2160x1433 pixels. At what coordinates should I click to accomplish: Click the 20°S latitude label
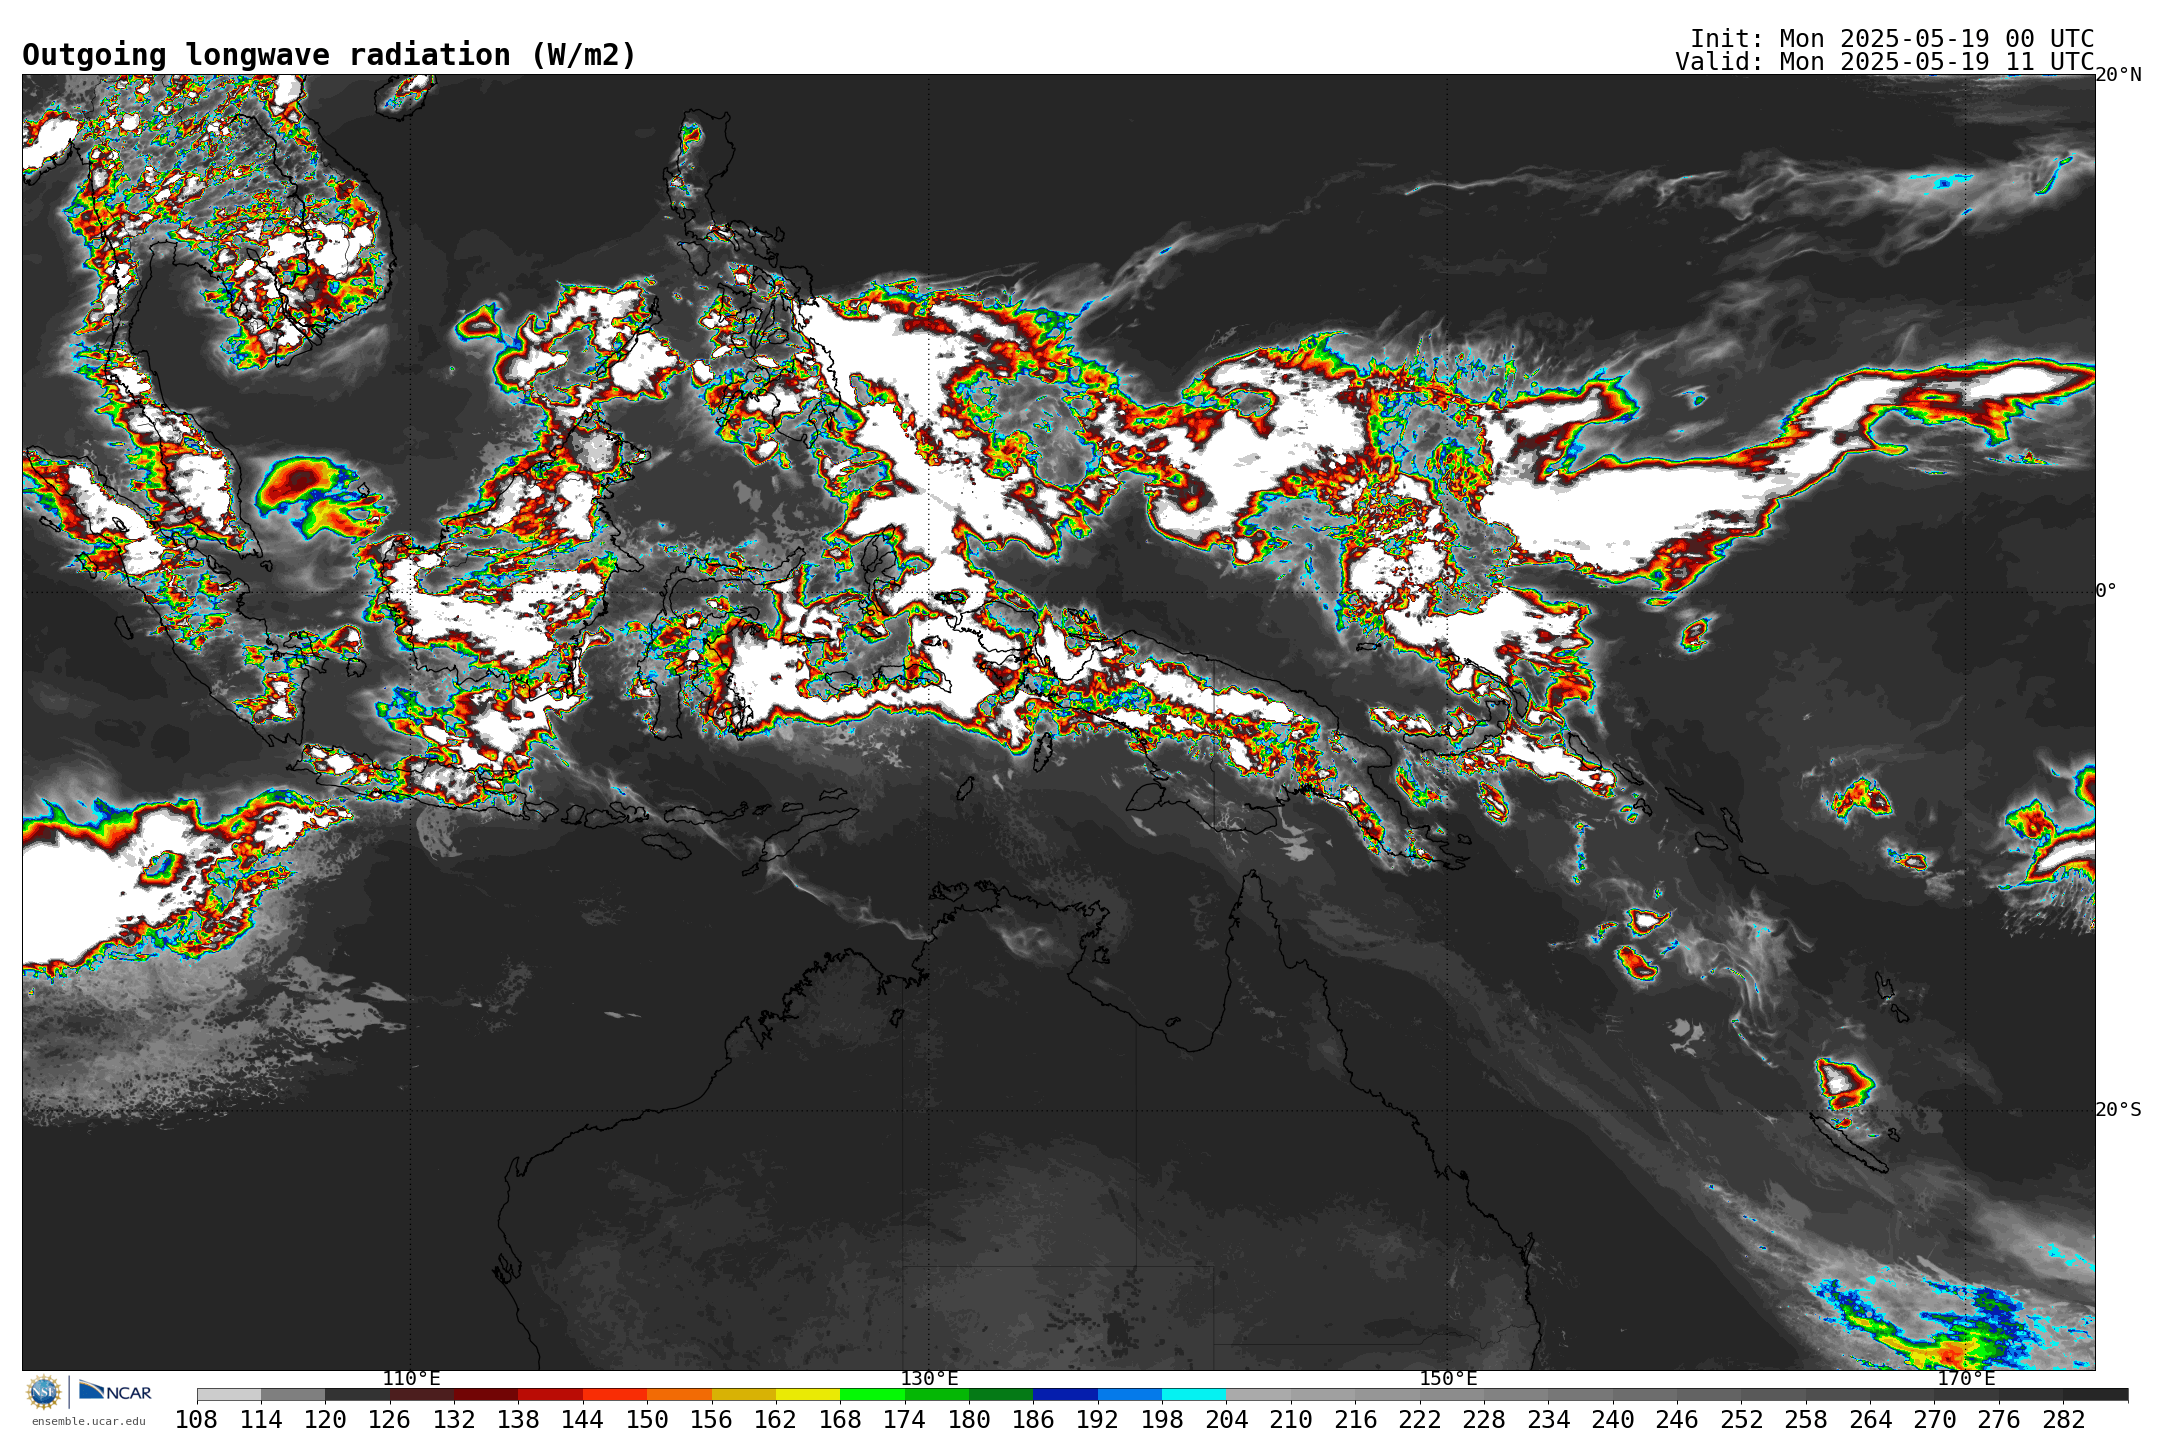[2118, 1110]
